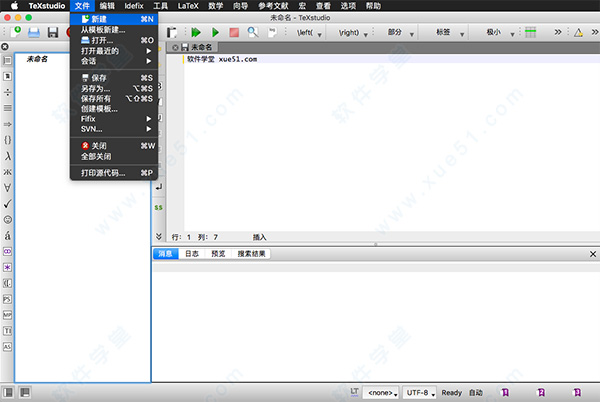Select 未命名 in the structure tree
The height and width of the screenshot is (402, 600).
(x=37, y=59)
